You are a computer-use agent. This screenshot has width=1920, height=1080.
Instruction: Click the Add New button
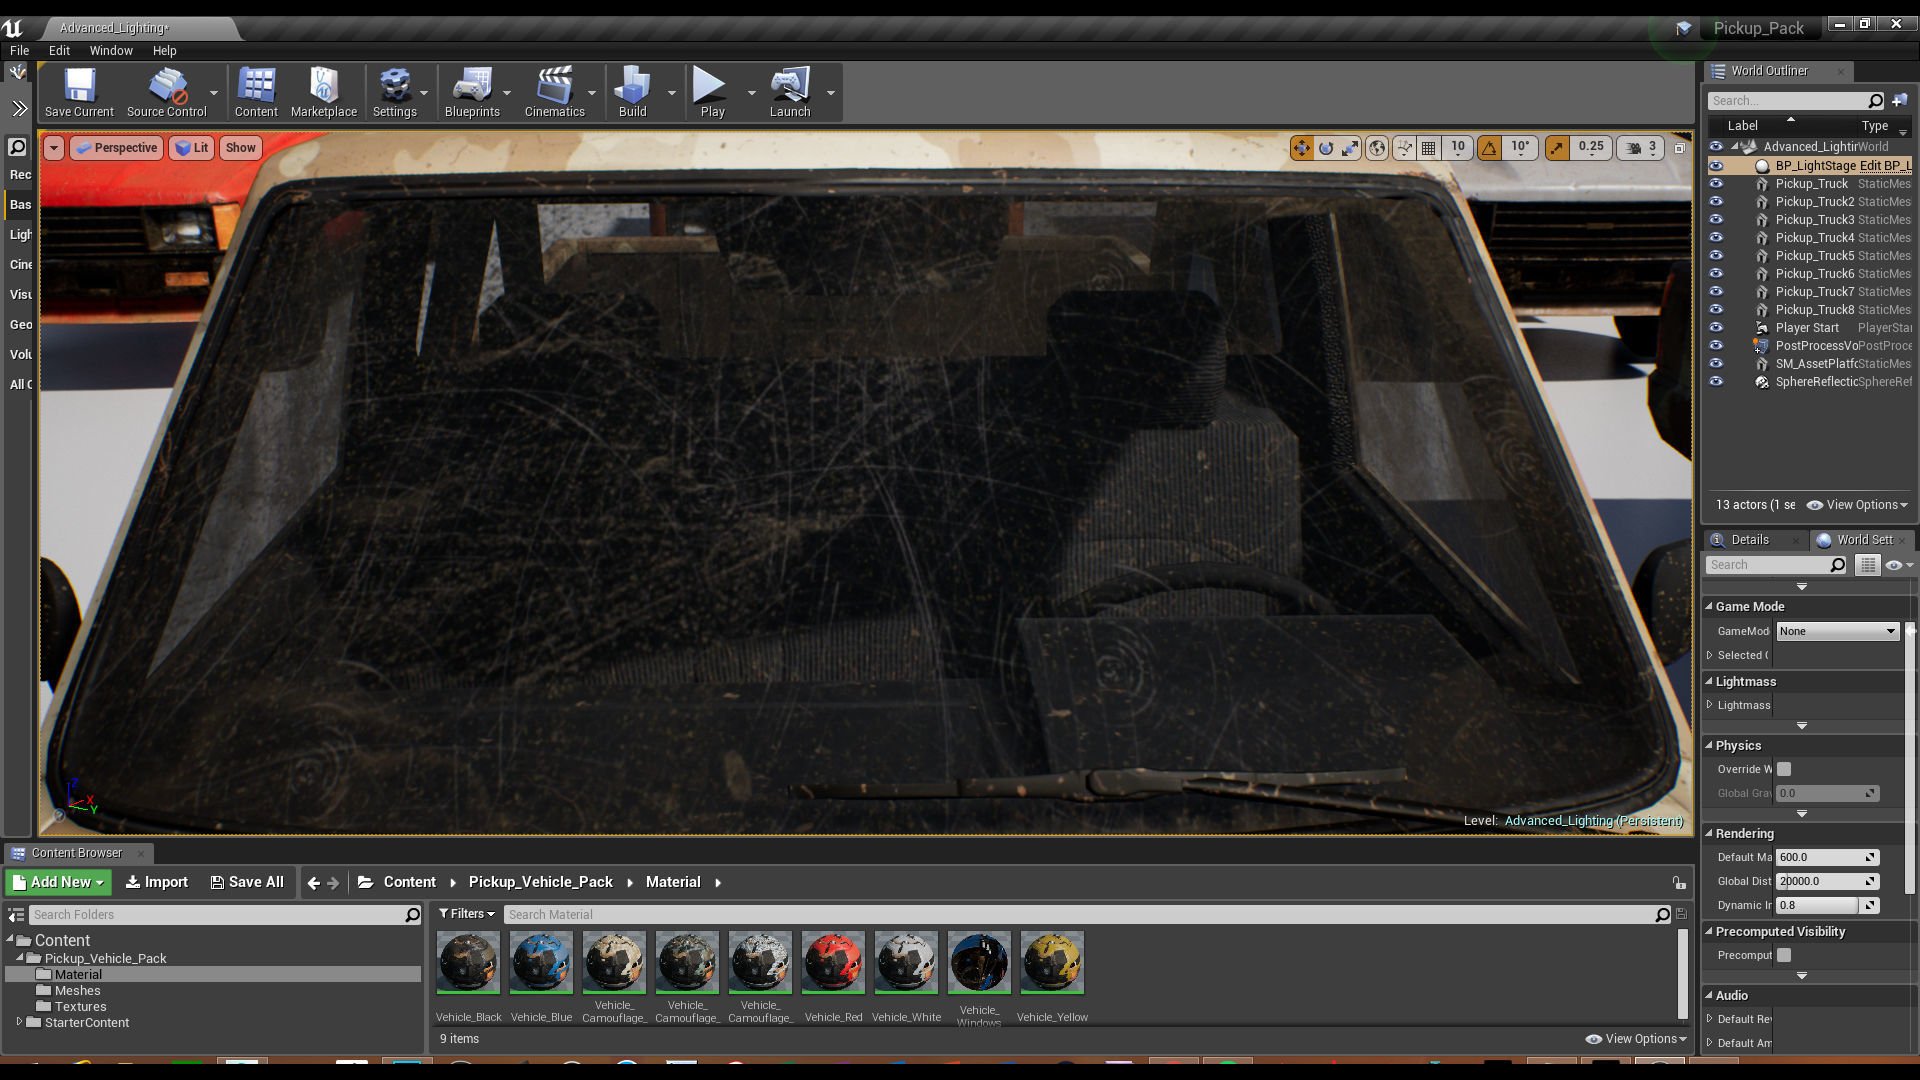point(59,882)
